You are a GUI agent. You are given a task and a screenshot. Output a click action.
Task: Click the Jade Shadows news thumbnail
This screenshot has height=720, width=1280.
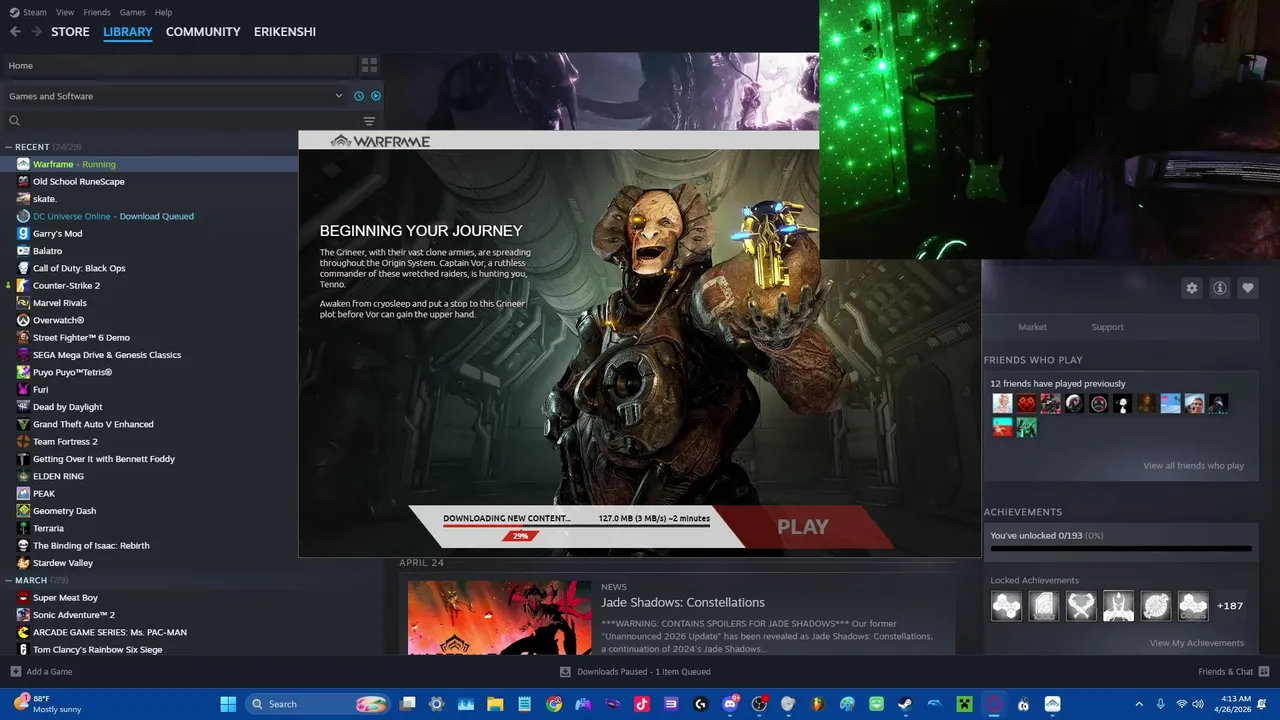coord(499,618)
